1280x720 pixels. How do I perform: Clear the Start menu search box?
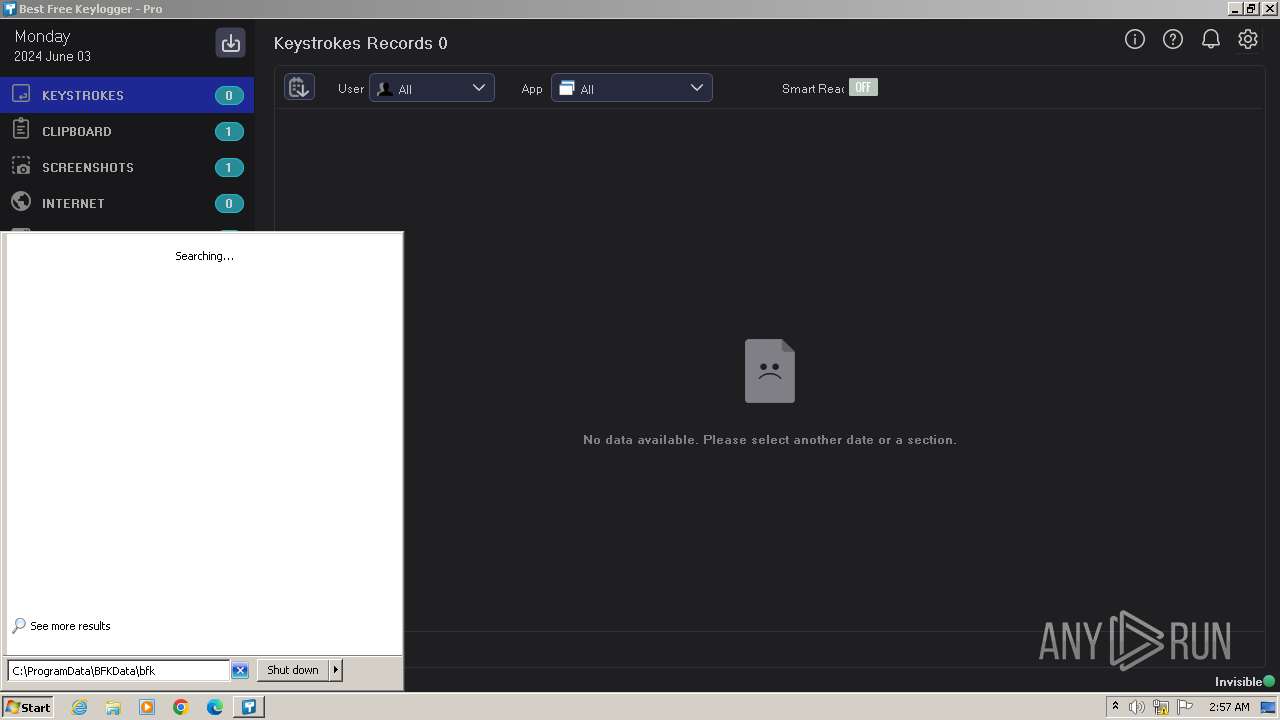[x=240, y=671]
